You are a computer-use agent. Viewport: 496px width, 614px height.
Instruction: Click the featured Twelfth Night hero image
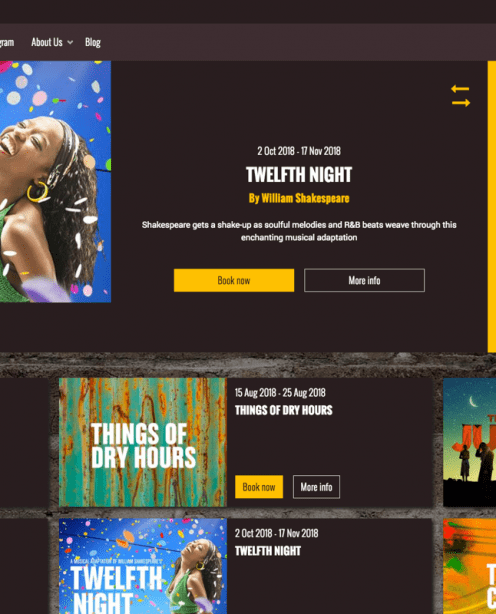[x=55, y=182]
